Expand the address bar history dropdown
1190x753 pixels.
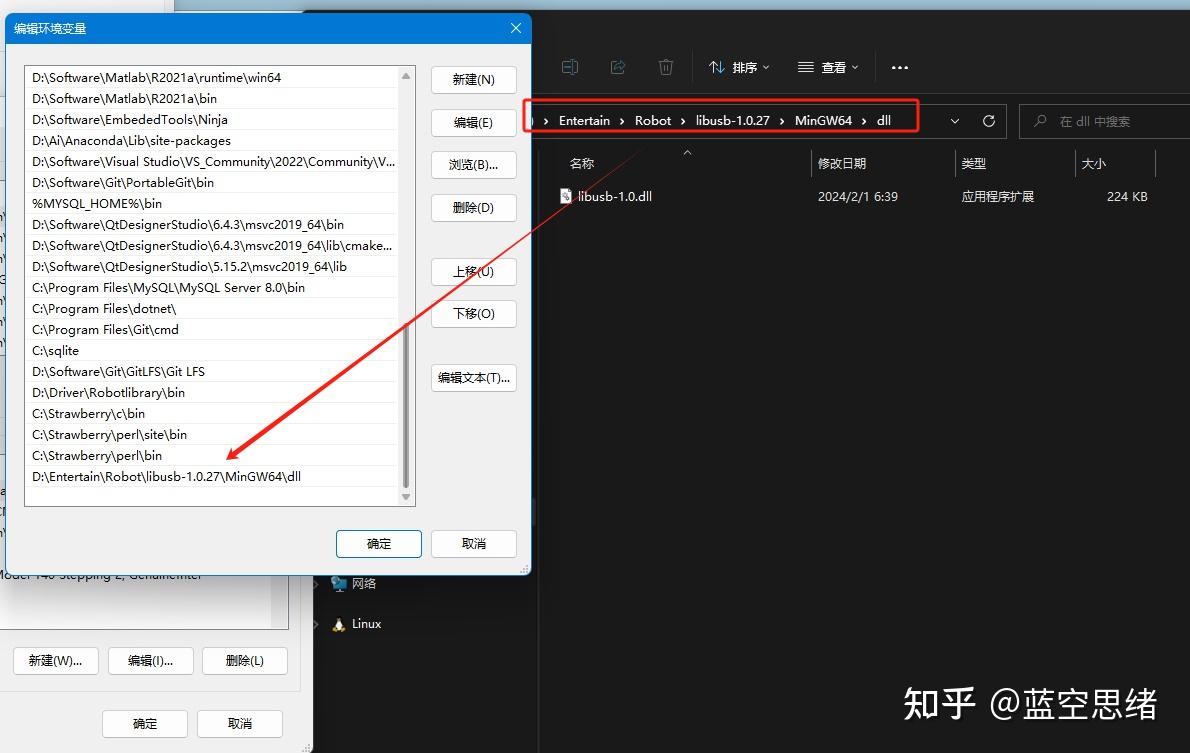(955, 121)
